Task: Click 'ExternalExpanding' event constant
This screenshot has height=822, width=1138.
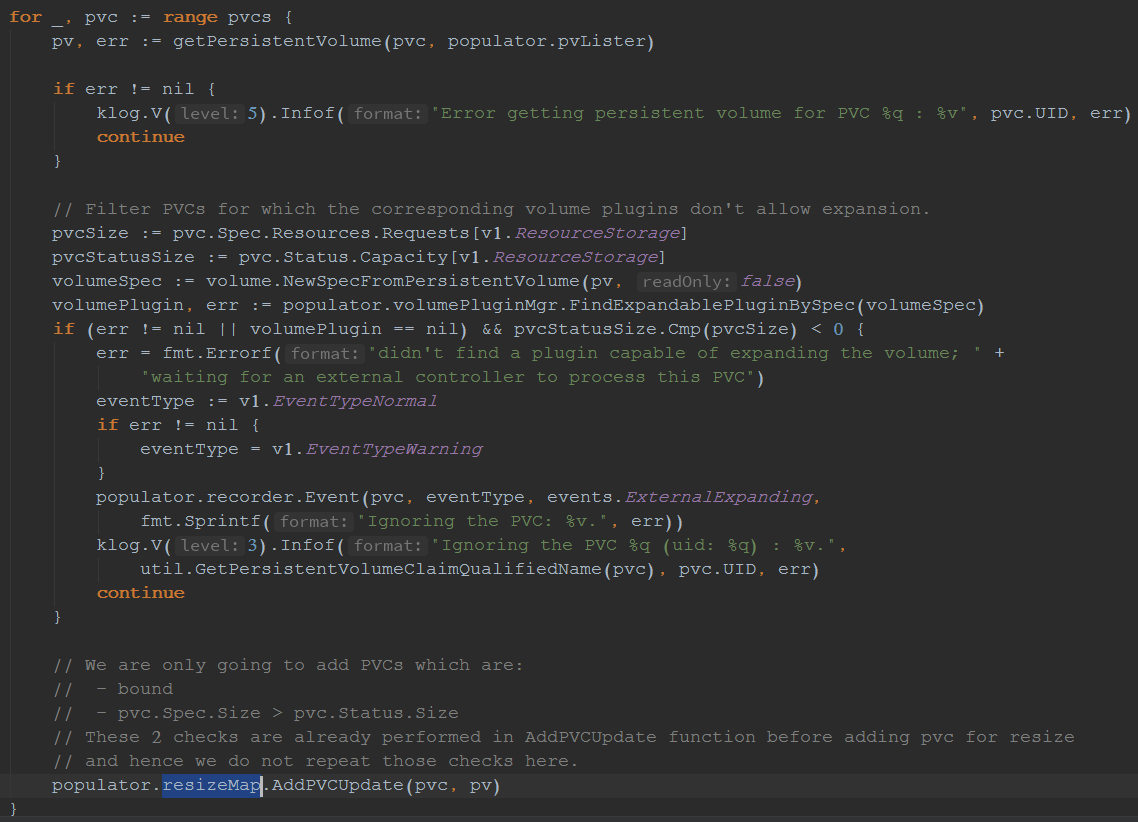Action: 719,497
